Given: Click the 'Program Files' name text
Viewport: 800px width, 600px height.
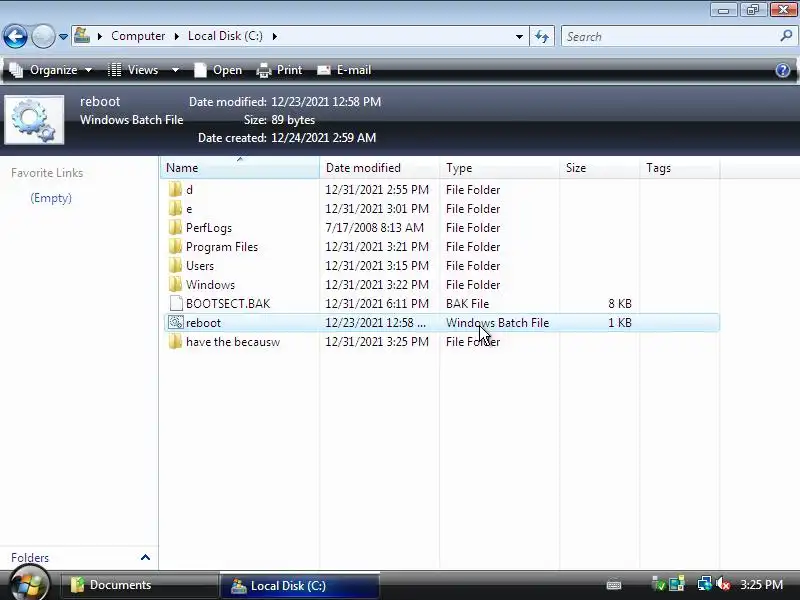Looking at the screenshot, I should 222,247.
